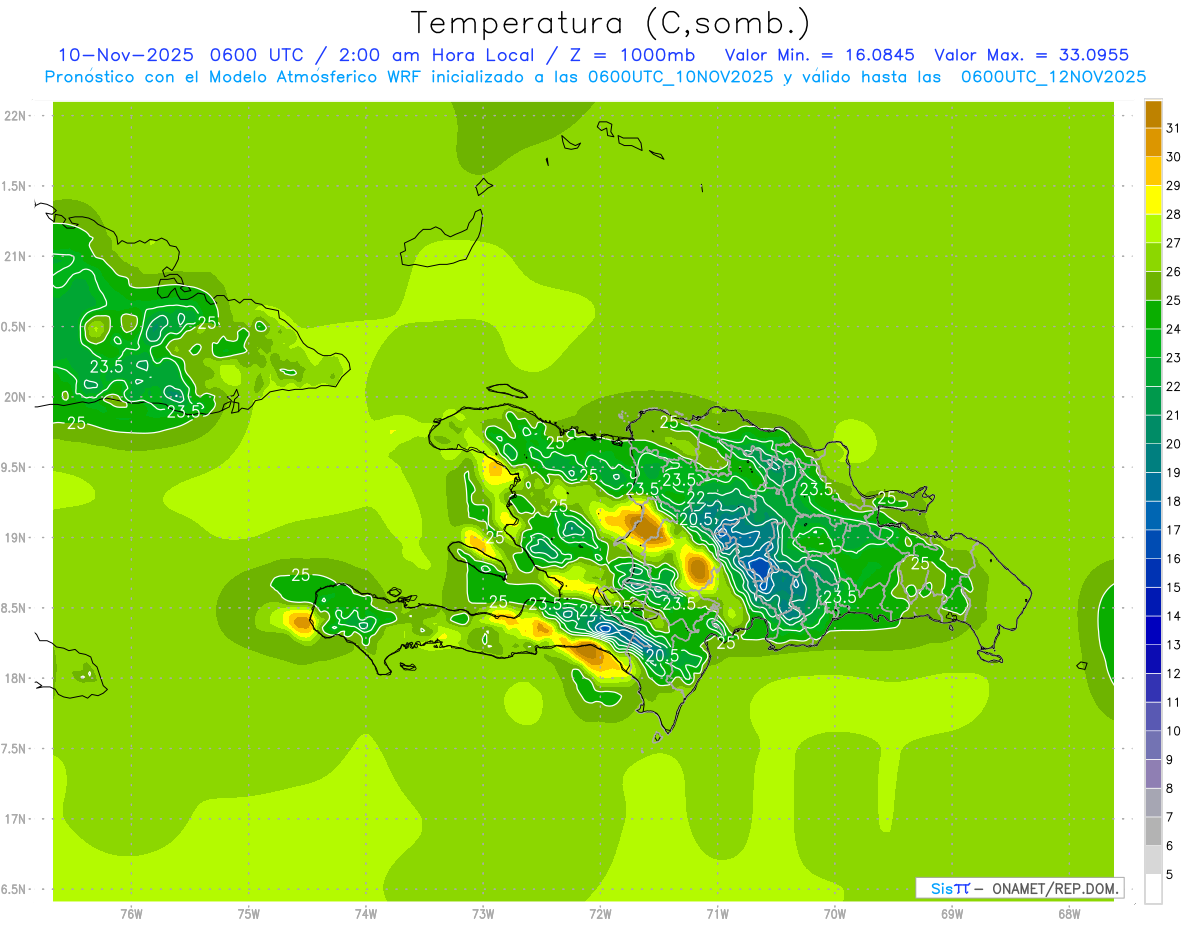The image size is (1200, 927).
Task: Pick the yellow swatch between 28 and 29
Action: coord(1153,199)
